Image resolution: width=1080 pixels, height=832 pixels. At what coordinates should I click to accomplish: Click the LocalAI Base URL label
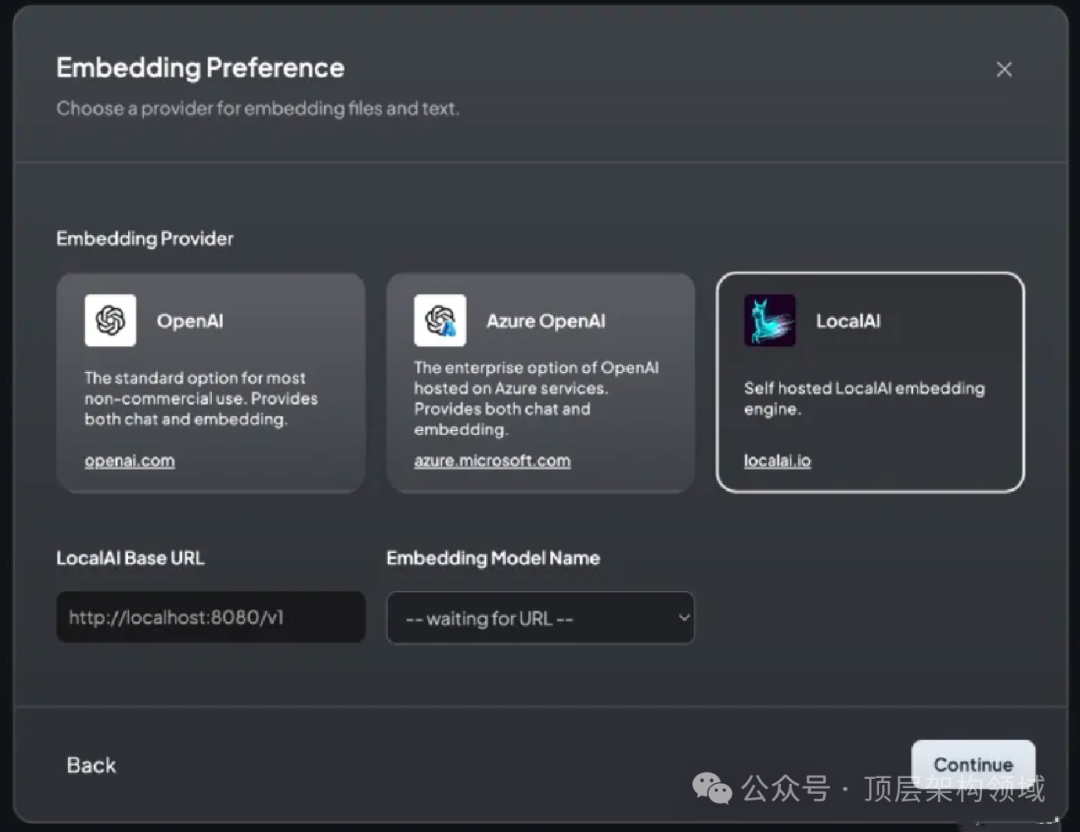coord(130,558)
